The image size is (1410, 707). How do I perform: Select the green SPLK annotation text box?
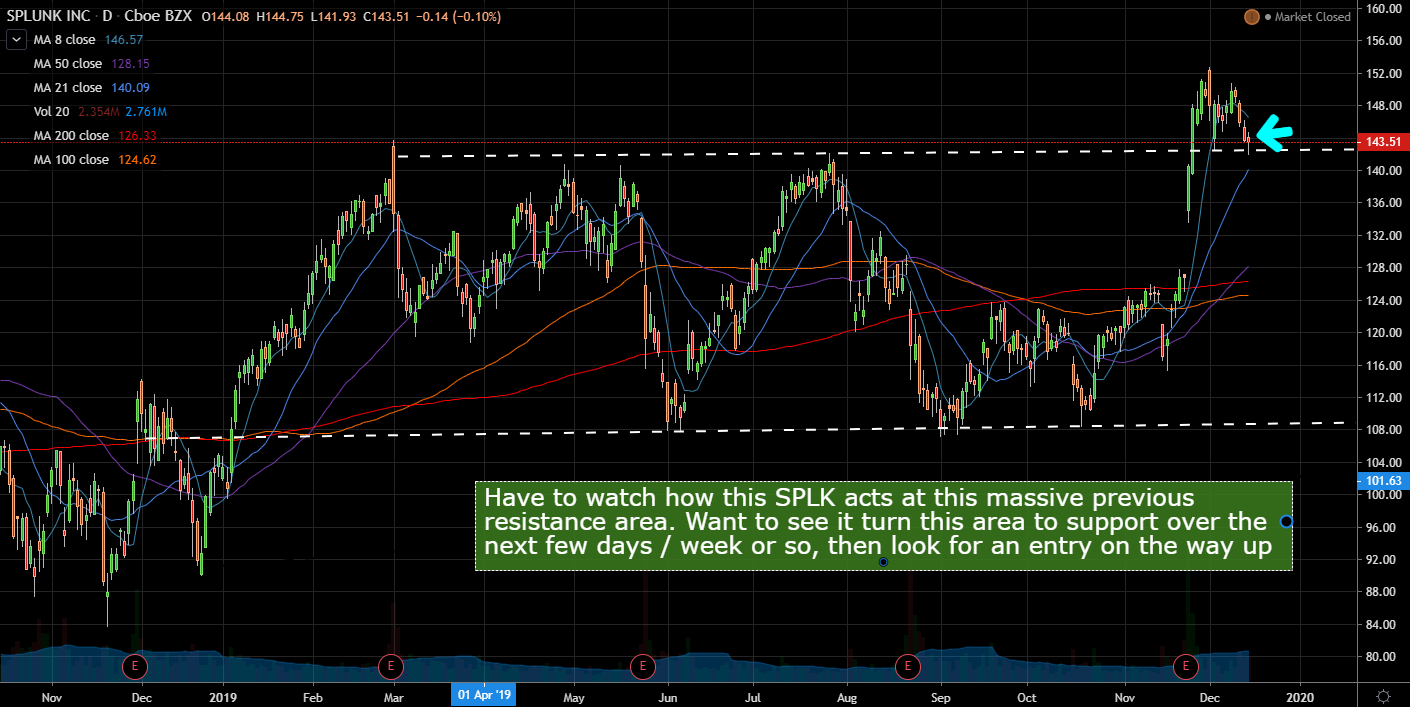884,526
